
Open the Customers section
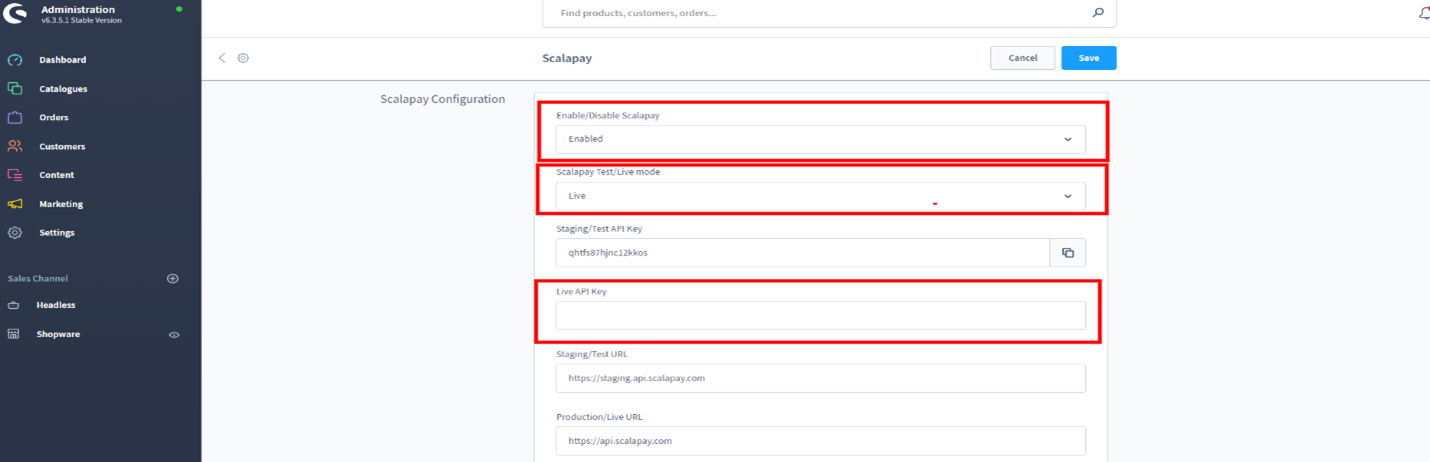(62, 146)
